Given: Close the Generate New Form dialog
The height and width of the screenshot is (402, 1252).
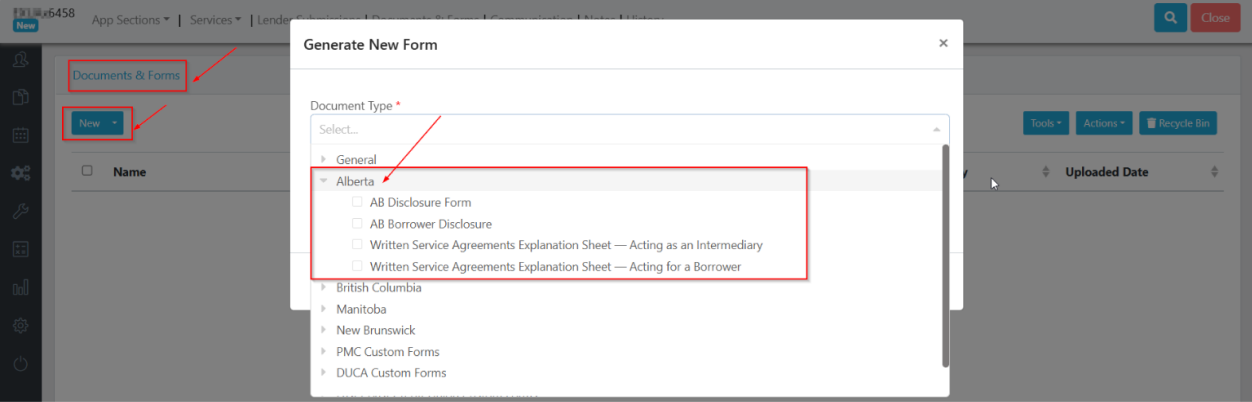Looking at the screenshot, I should (943, 43).
